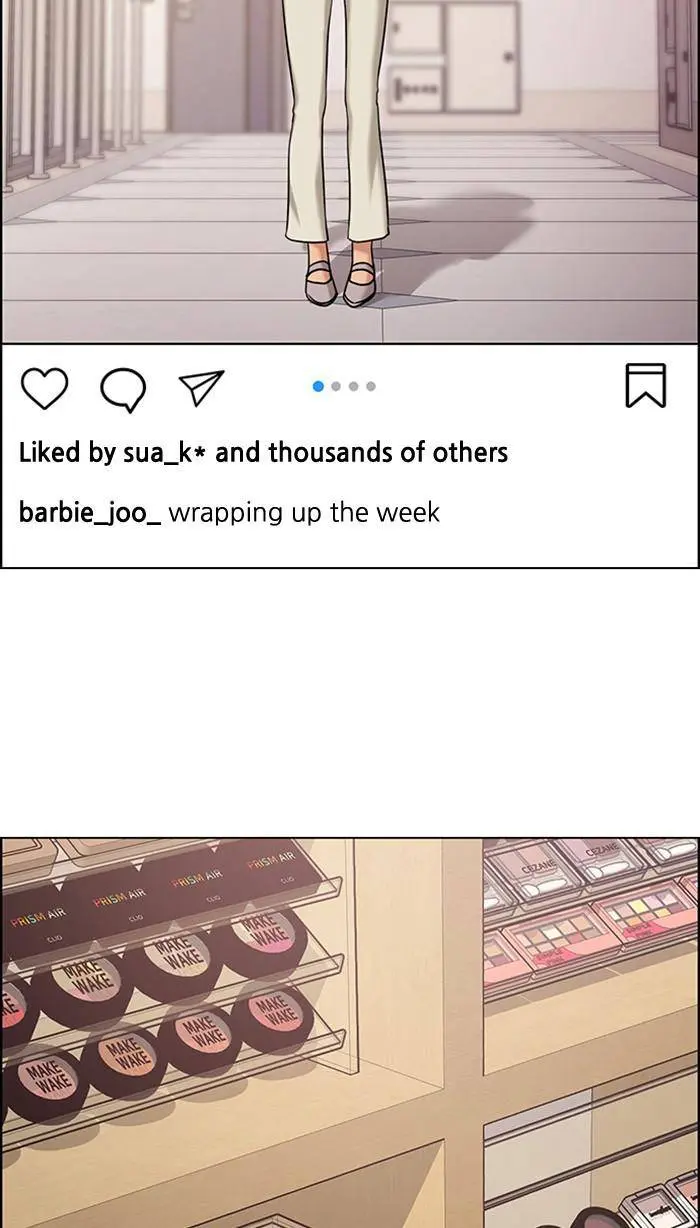The image size is (700, 1228).
Task: Share the post with the paper plane icon
Action: [x=201, y=388]
